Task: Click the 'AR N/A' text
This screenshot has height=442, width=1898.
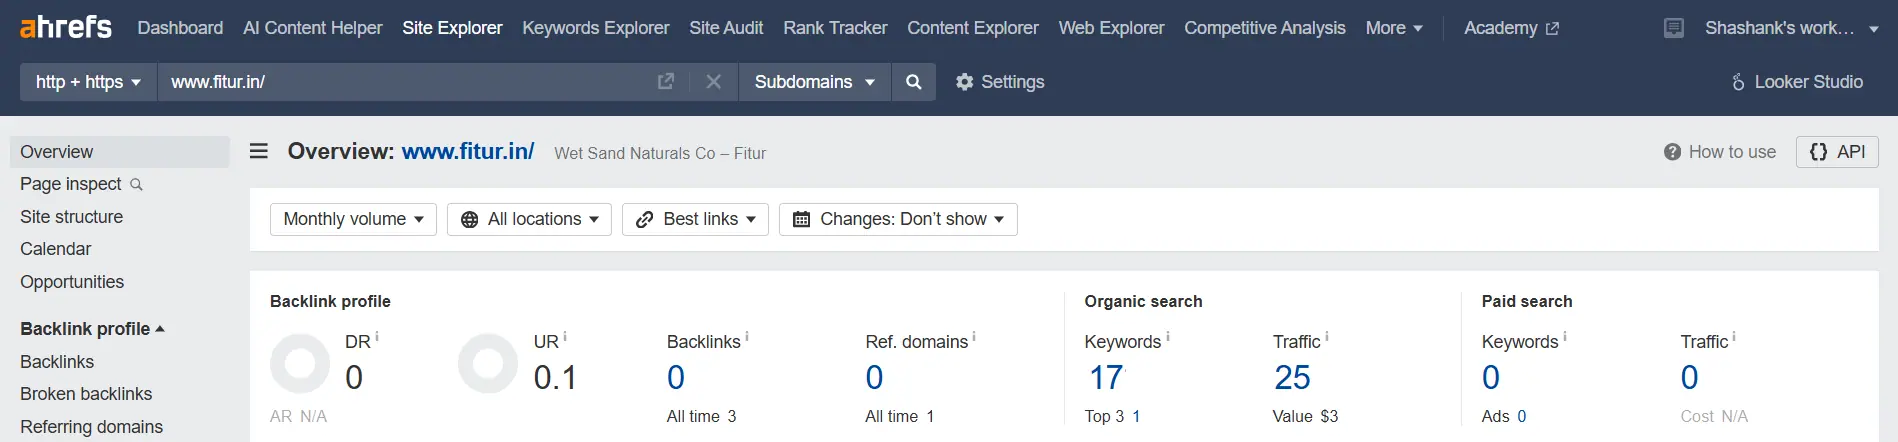Action: (298, 416)
